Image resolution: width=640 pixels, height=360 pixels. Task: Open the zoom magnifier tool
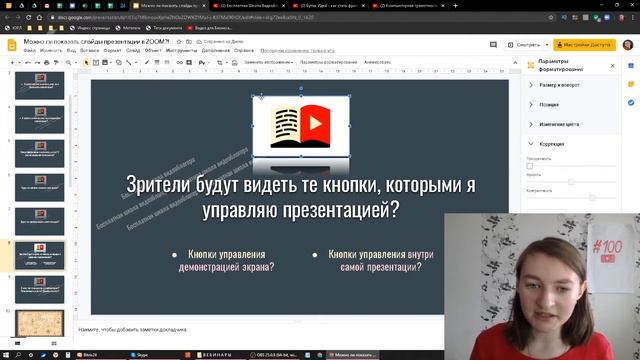tap(69, 62)
